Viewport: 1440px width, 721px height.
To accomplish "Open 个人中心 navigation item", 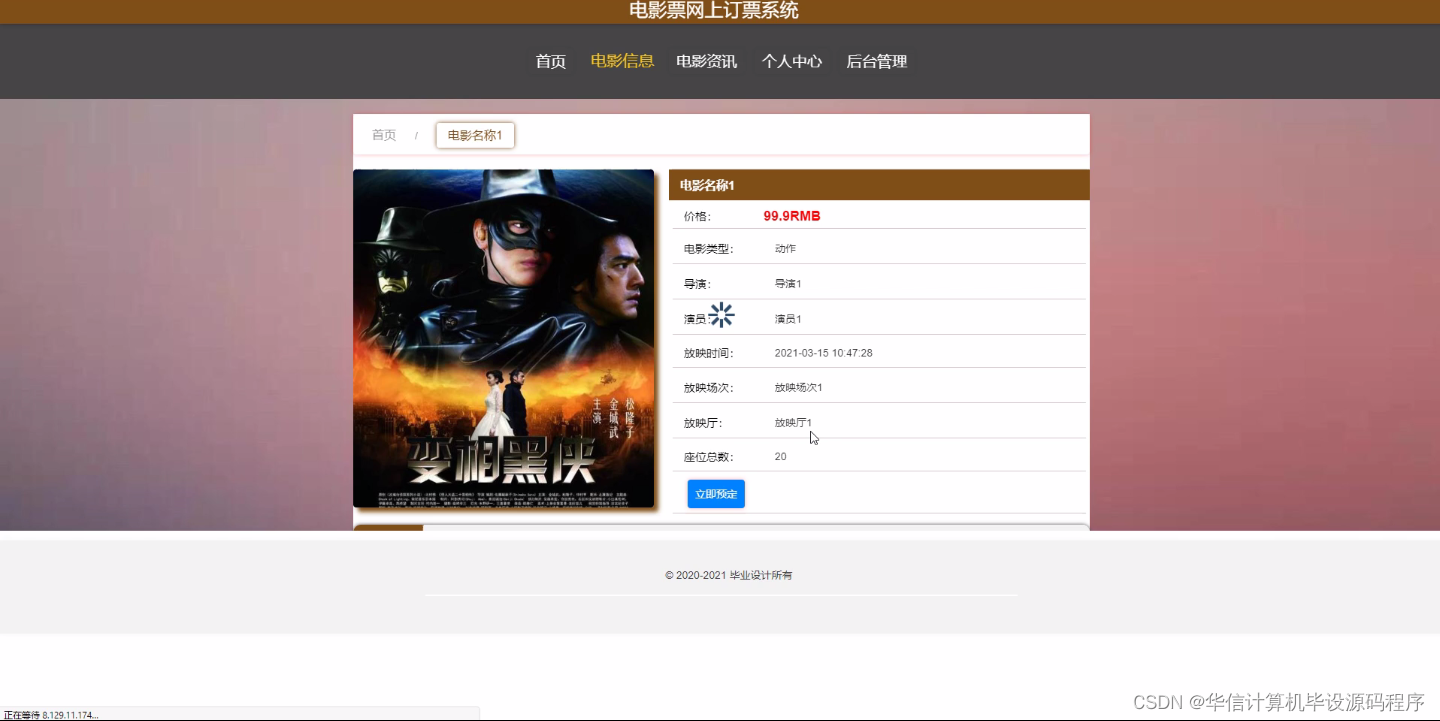I will point(792,62).
